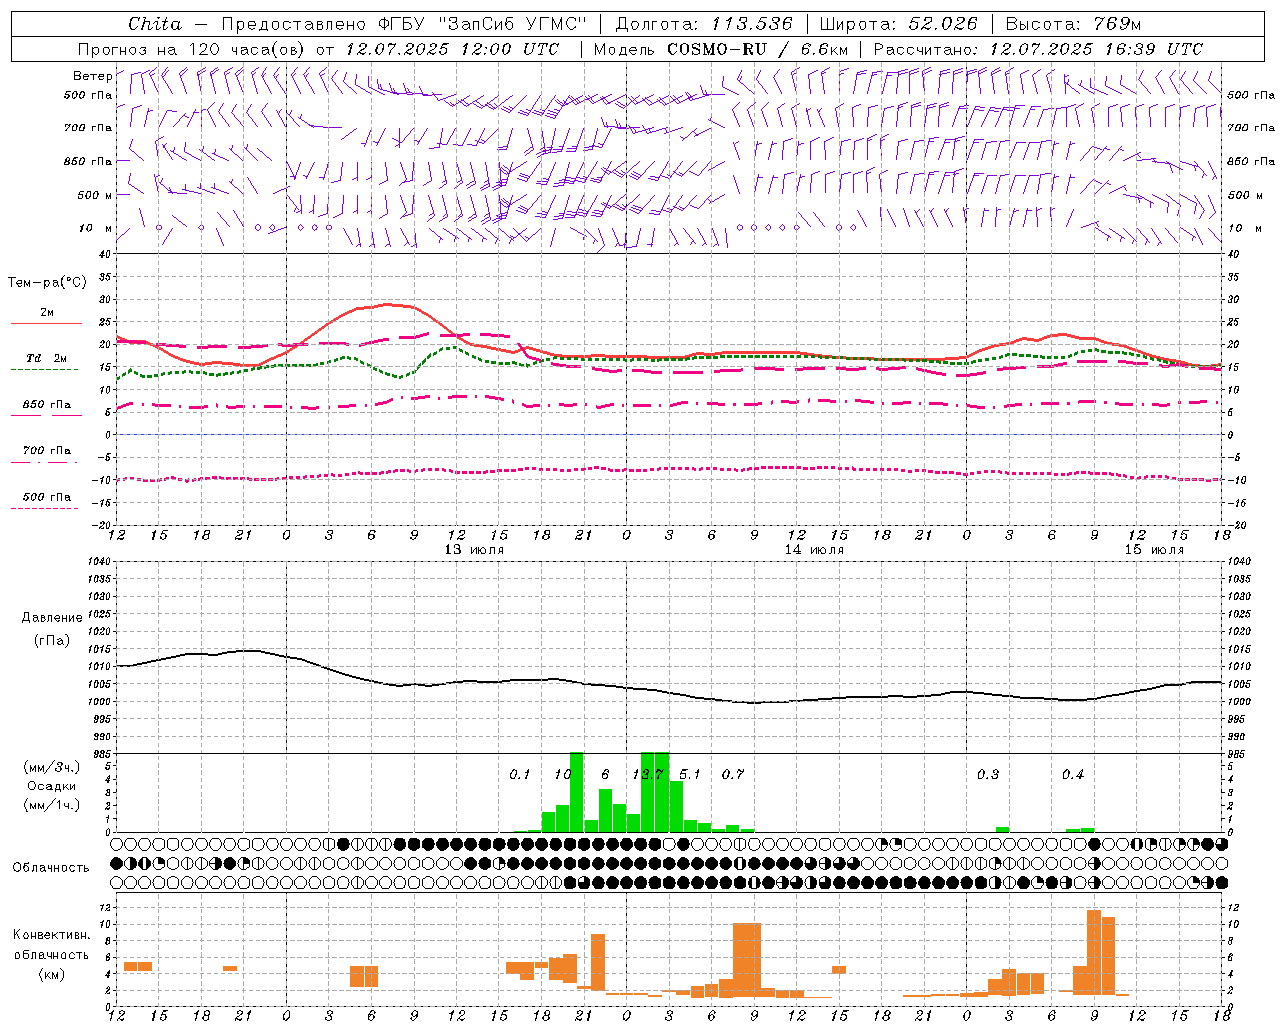Click the 0.7 precipitation total

coord(733,775)
